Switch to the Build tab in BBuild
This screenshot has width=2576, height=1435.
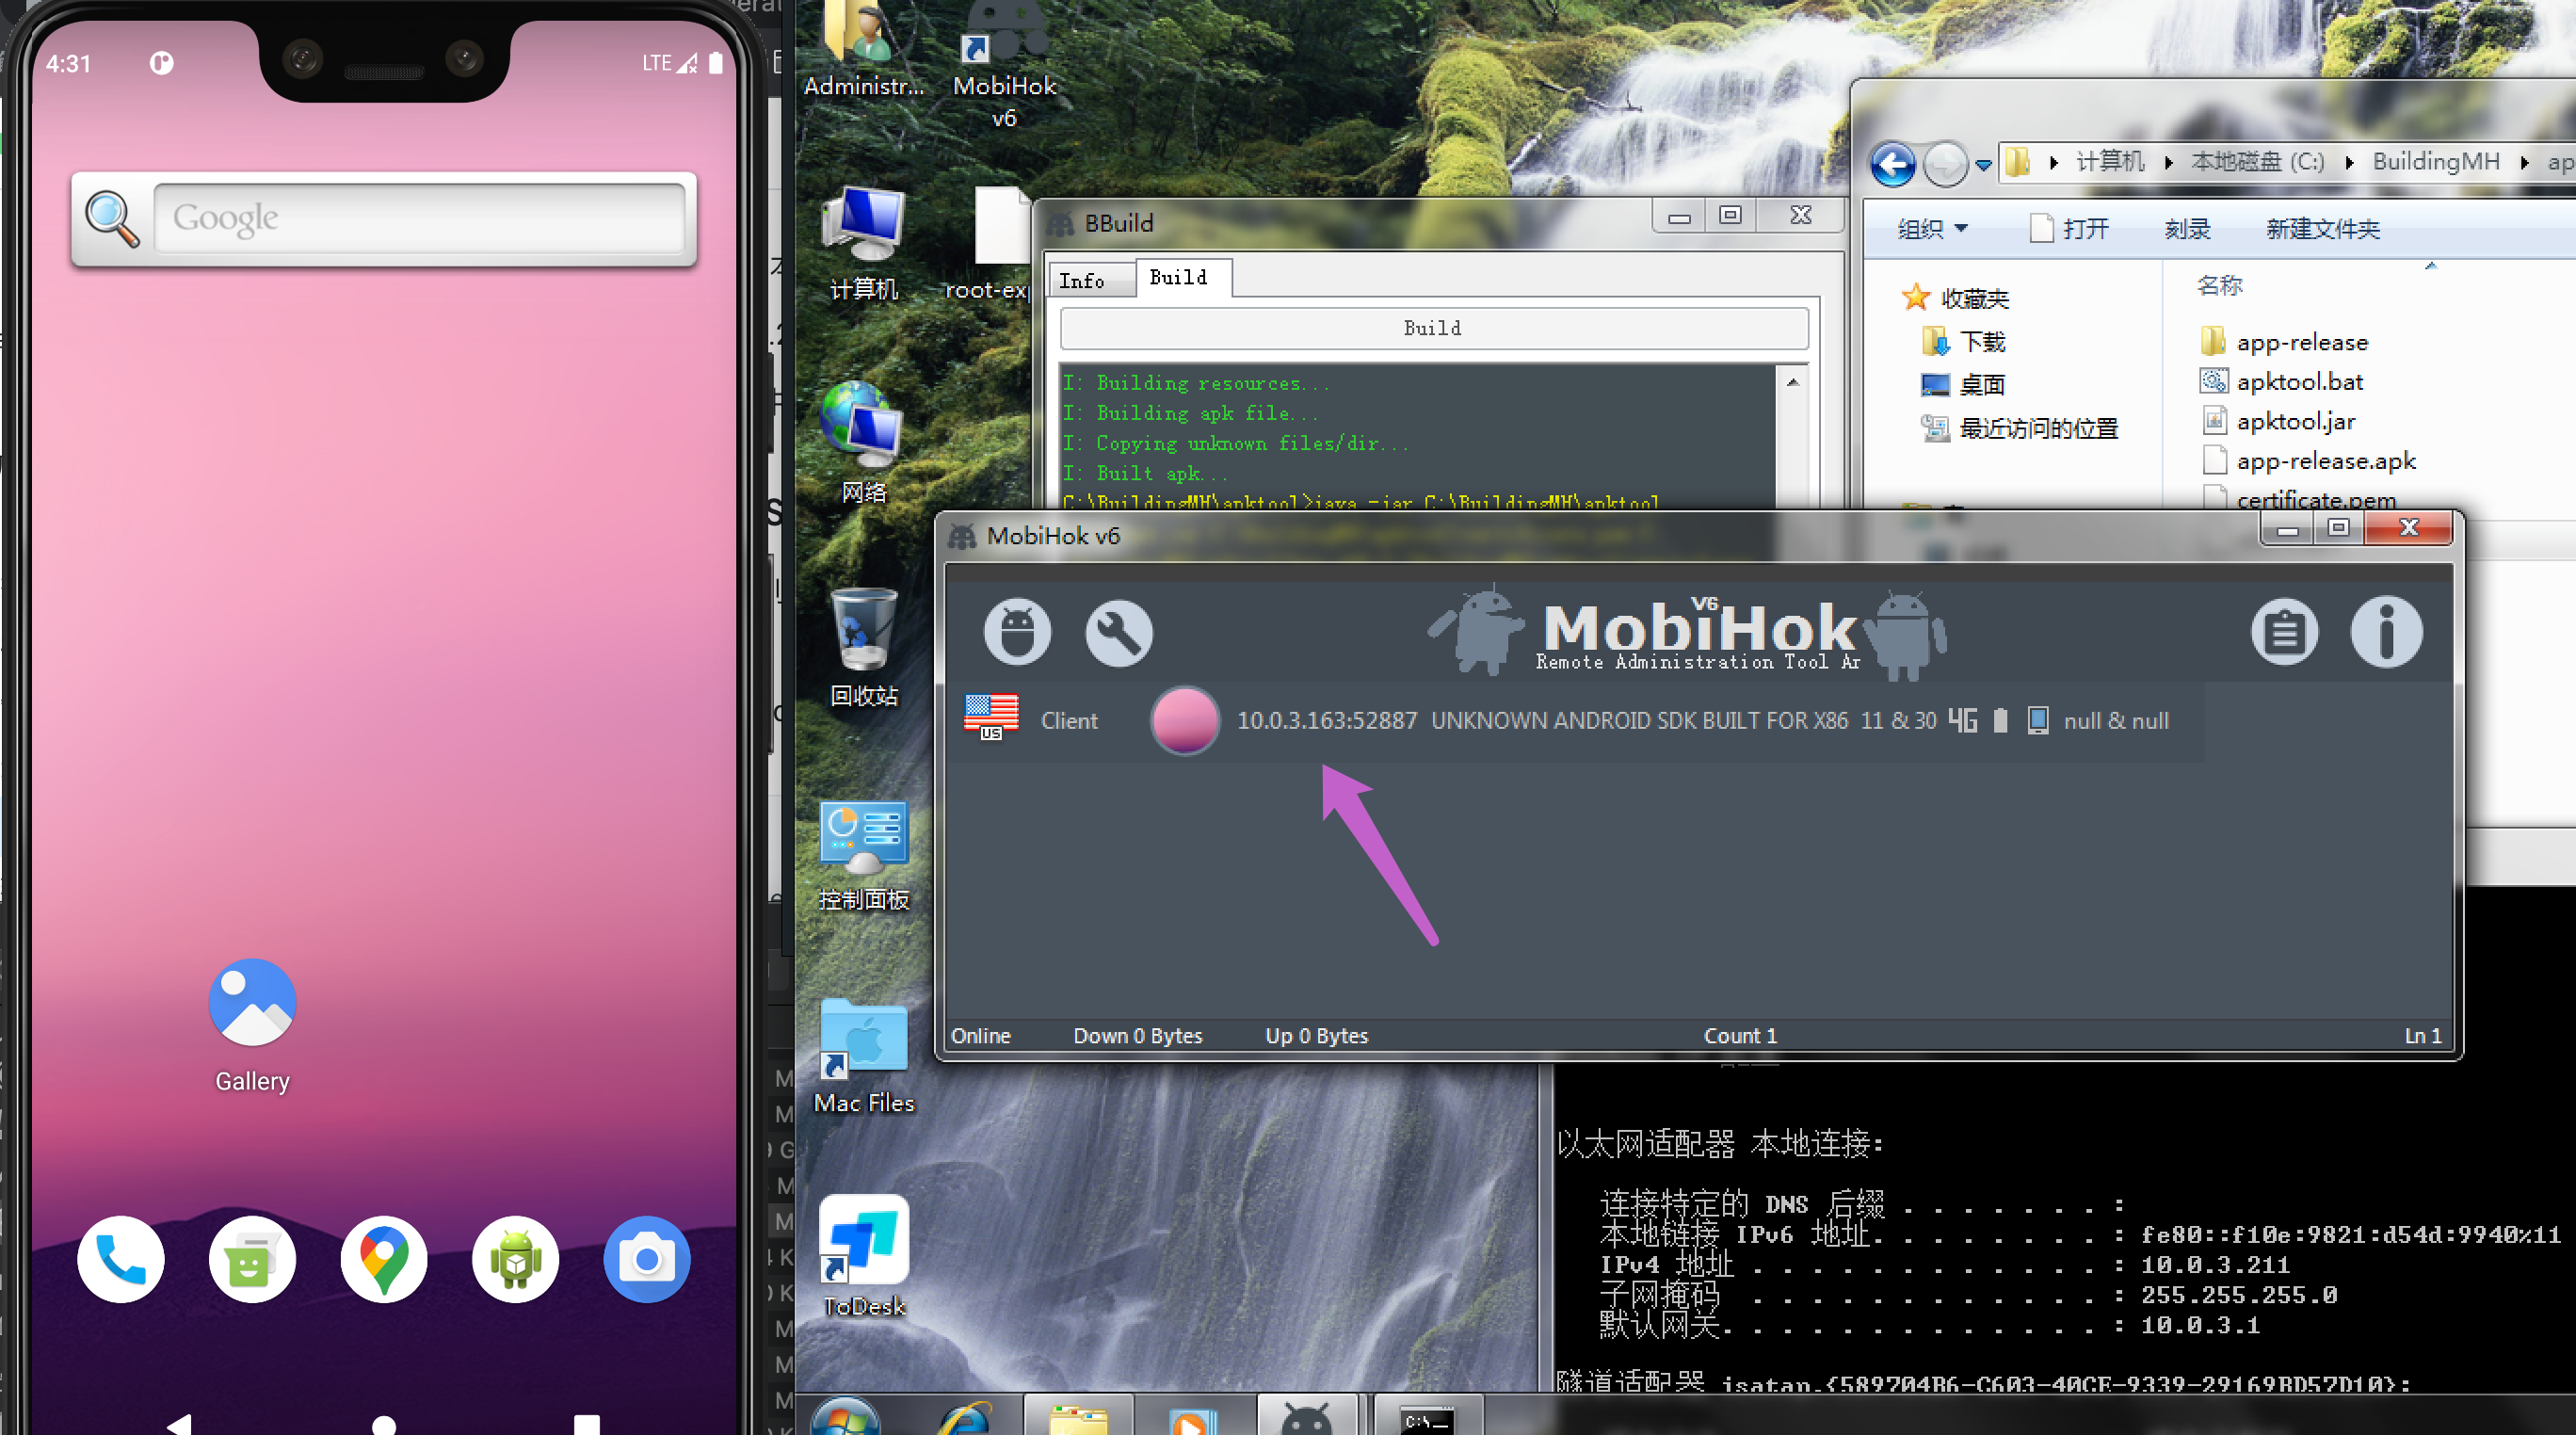coord(1182,277)
